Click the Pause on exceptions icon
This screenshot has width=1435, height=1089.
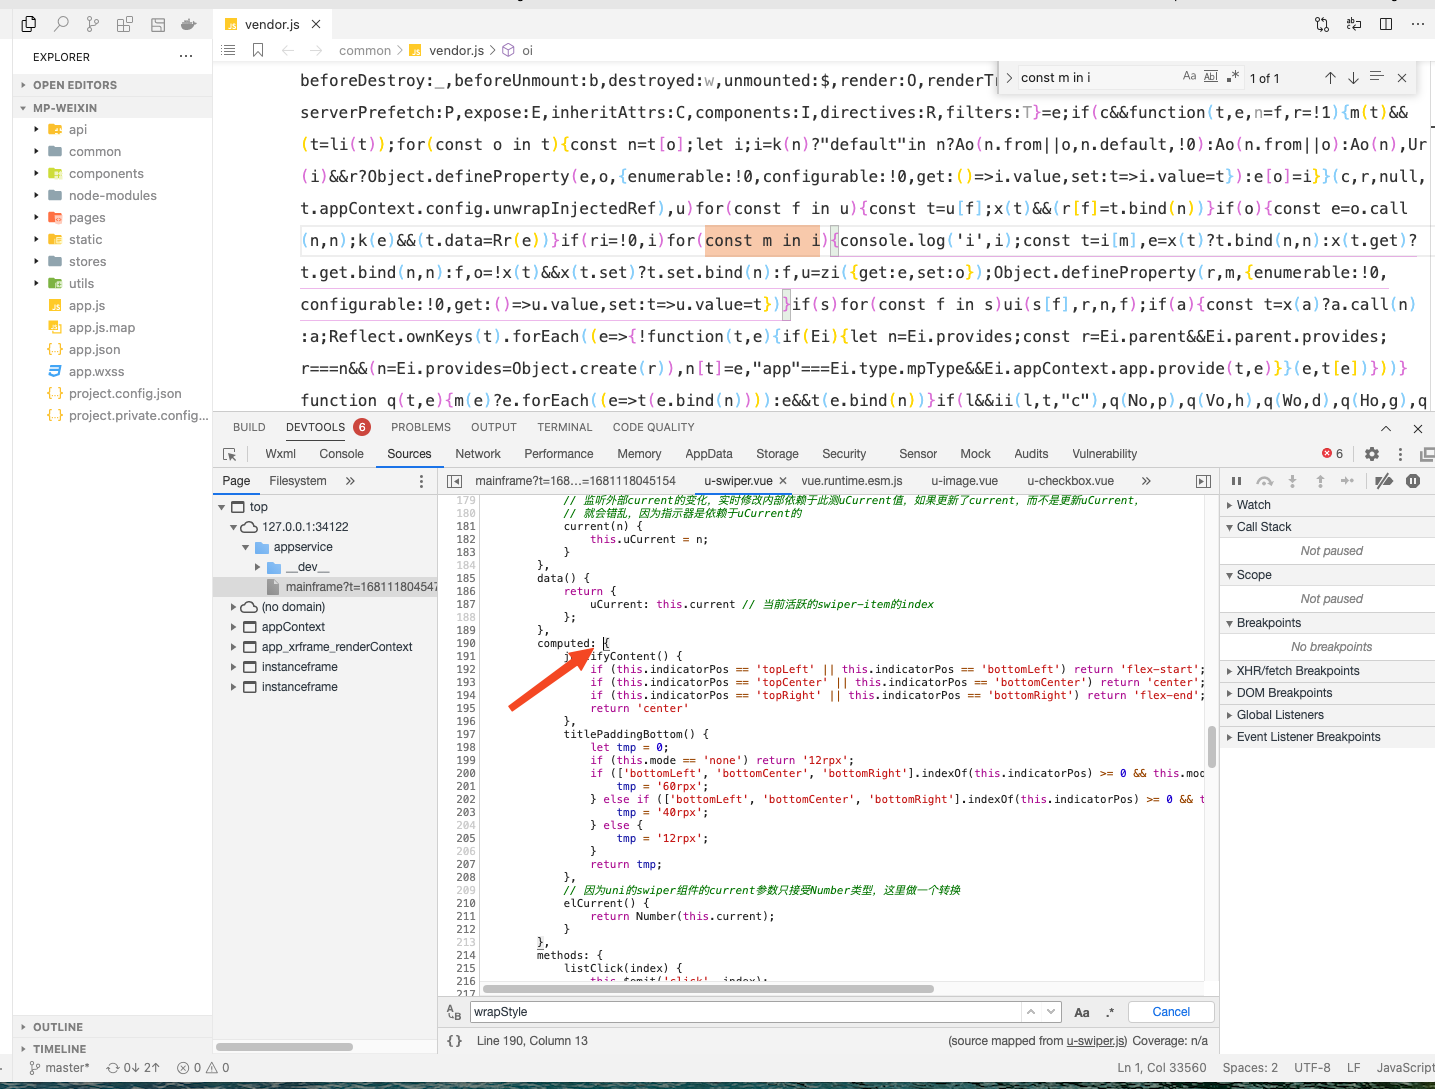tap(1412, 481)
